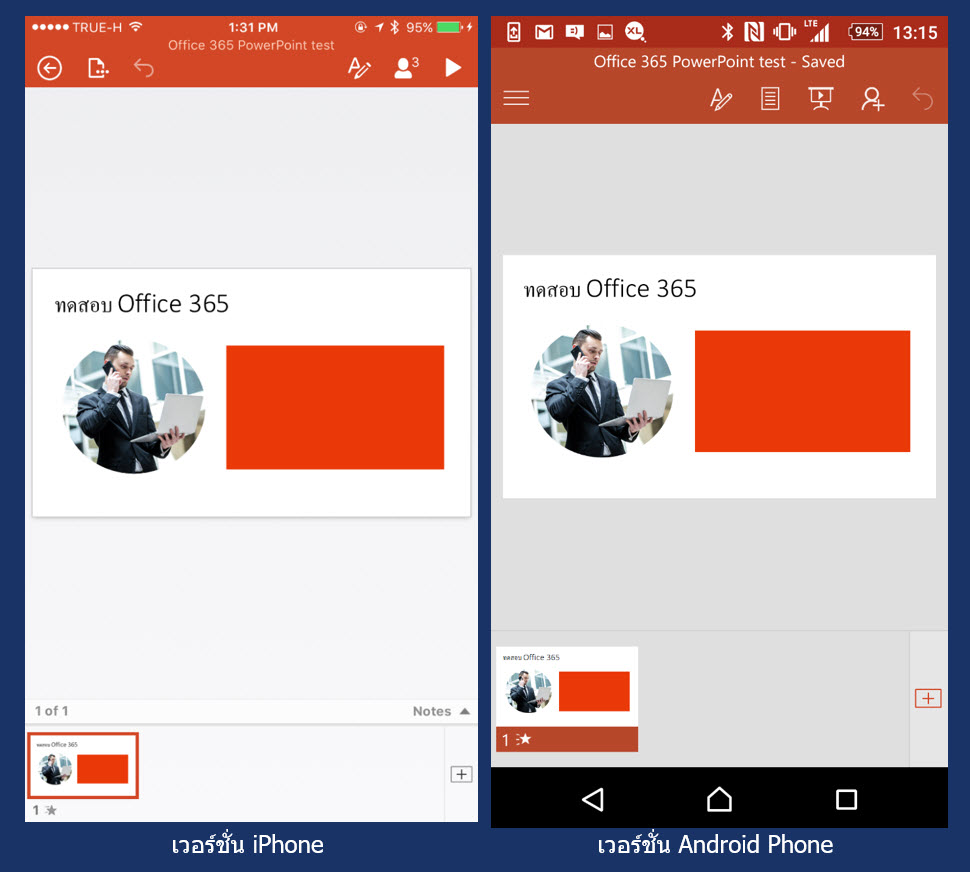The image size is (970, 872).
Task: Open the file options icon on iPhone
Action: [98, 68]
